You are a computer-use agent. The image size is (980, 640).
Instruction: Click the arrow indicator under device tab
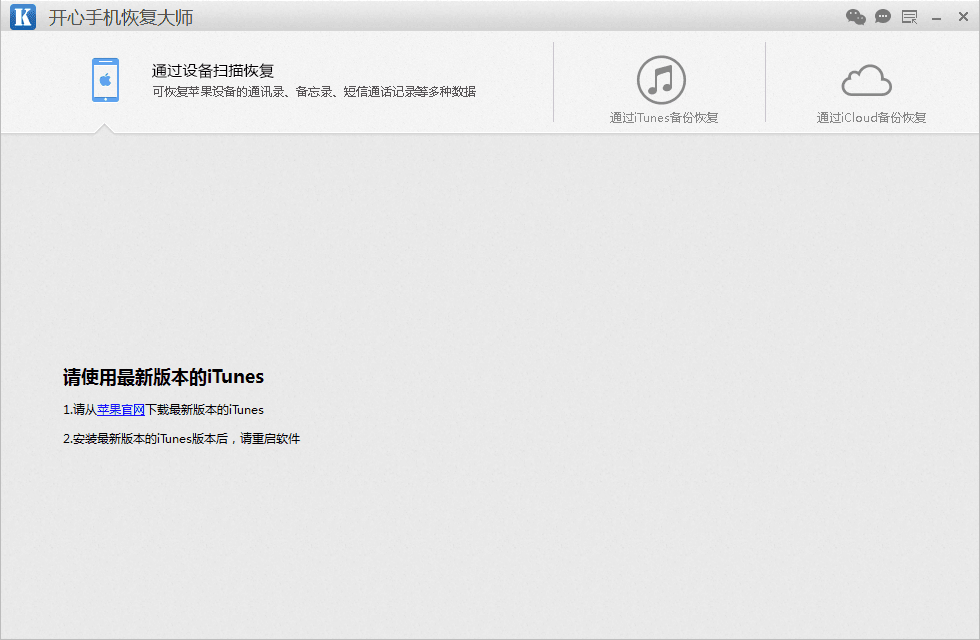(x=104, y=128)
